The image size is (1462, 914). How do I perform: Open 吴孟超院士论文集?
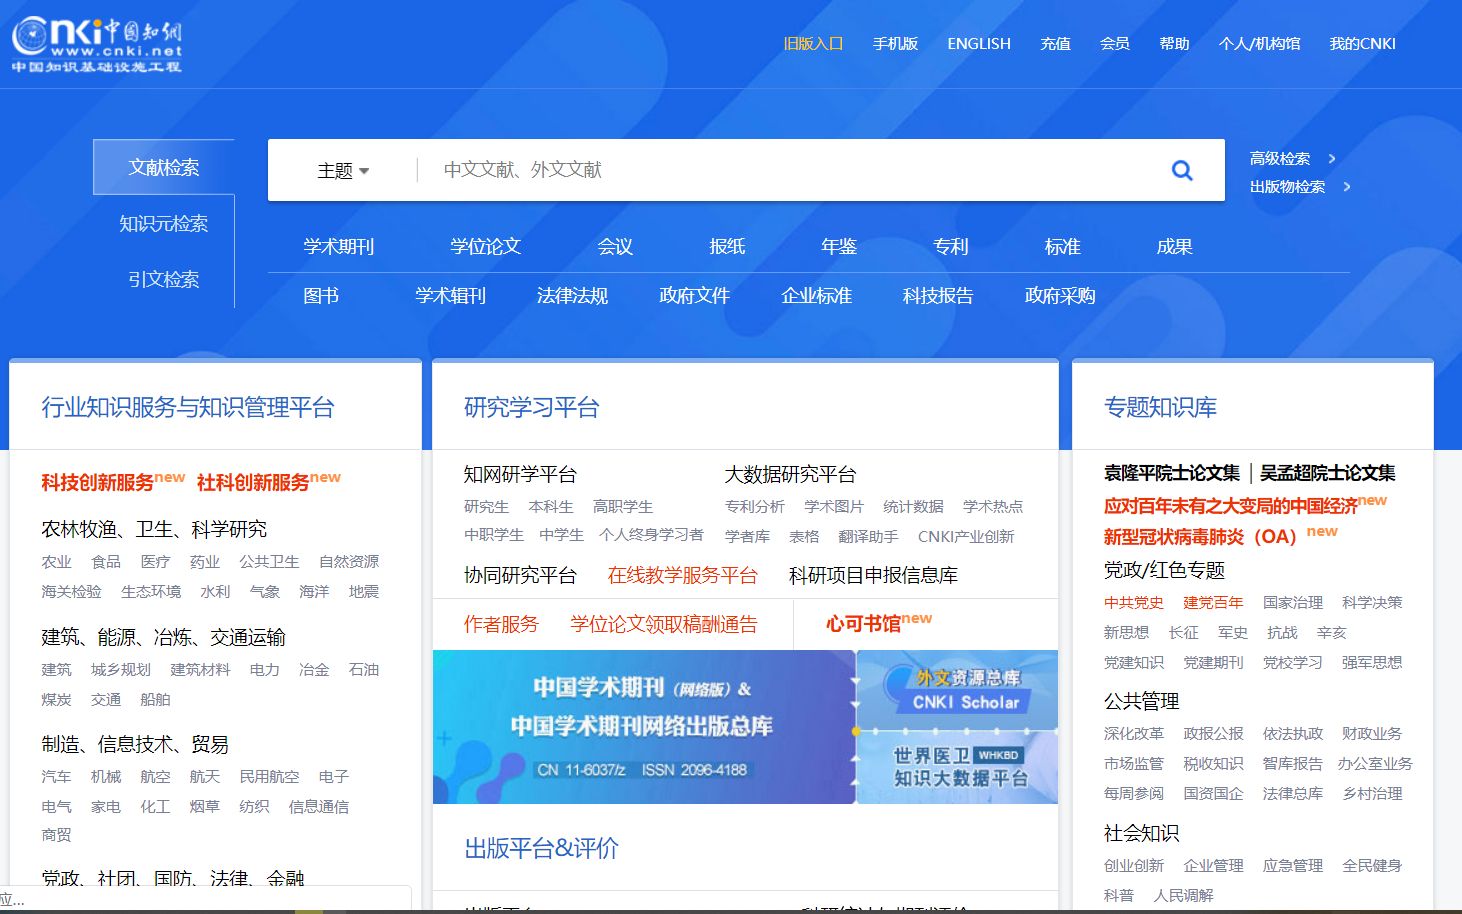point(1328,473)
